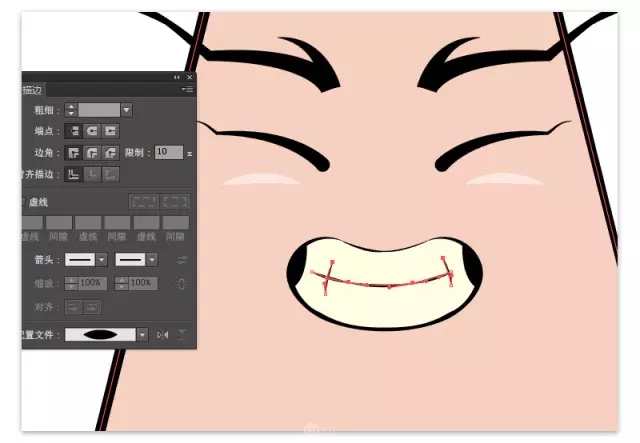The width and height of the screenshot is (640, 443).
Task: Select the projecting cap endpoint icon
Action: [110, 131]
